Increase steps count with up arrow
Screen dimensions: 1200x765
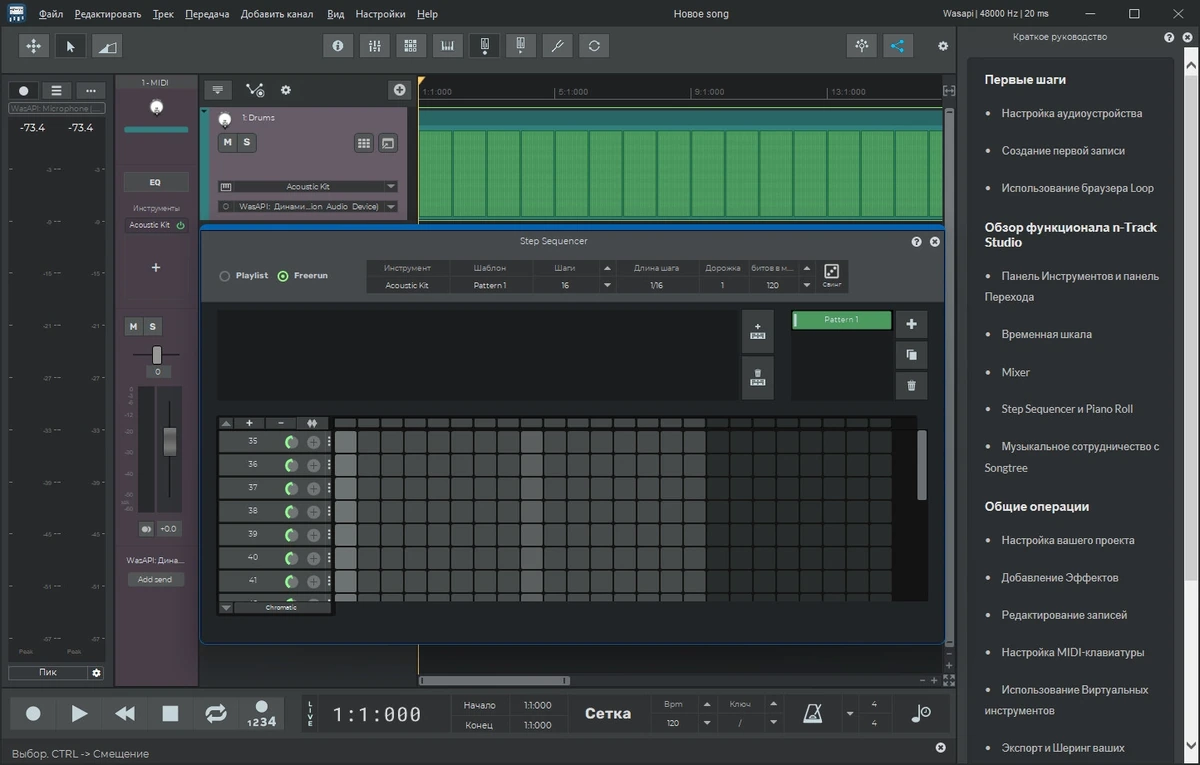tap(607, 268)
